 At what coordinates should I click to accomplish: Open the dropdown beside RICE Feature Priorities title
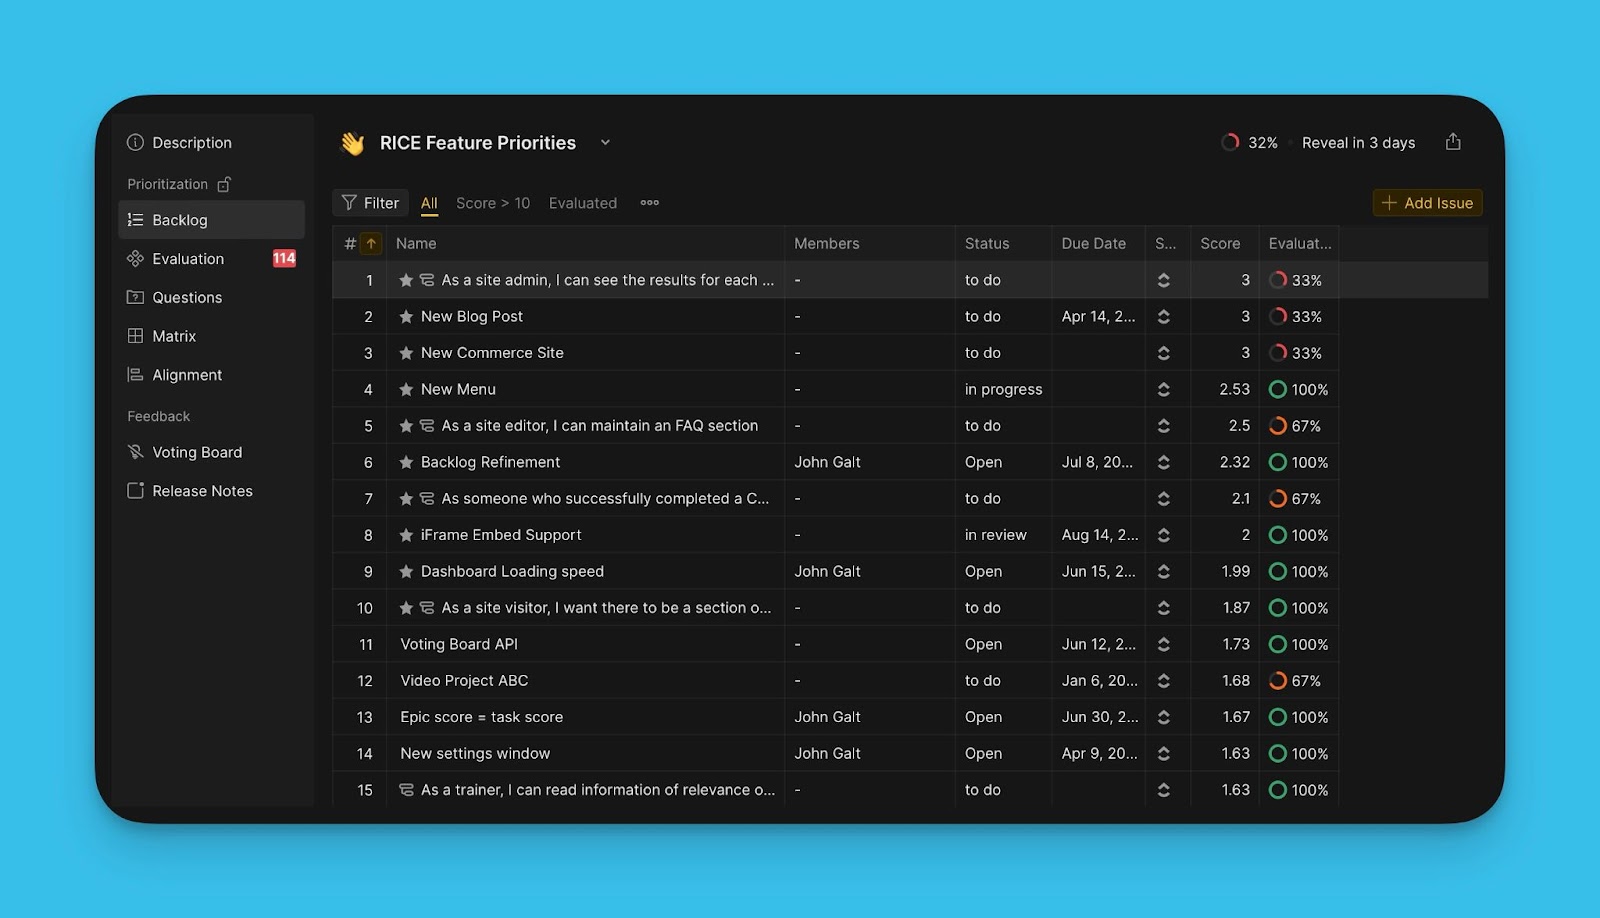[605, 143]
